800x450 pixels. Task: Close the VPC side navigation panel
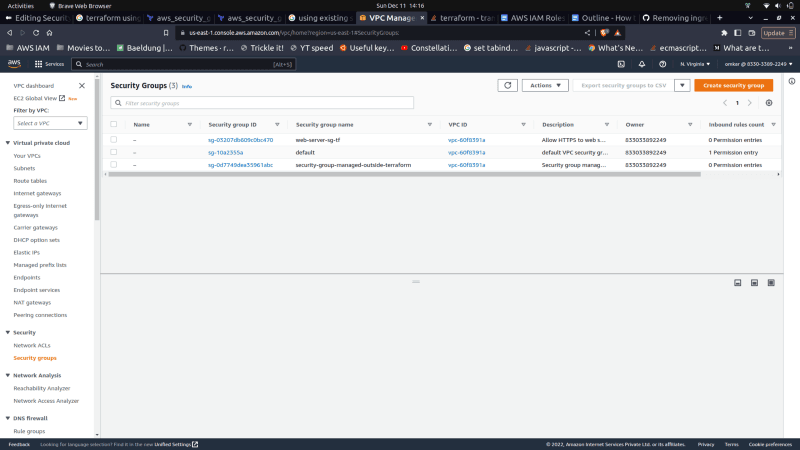tap(82, 86)
